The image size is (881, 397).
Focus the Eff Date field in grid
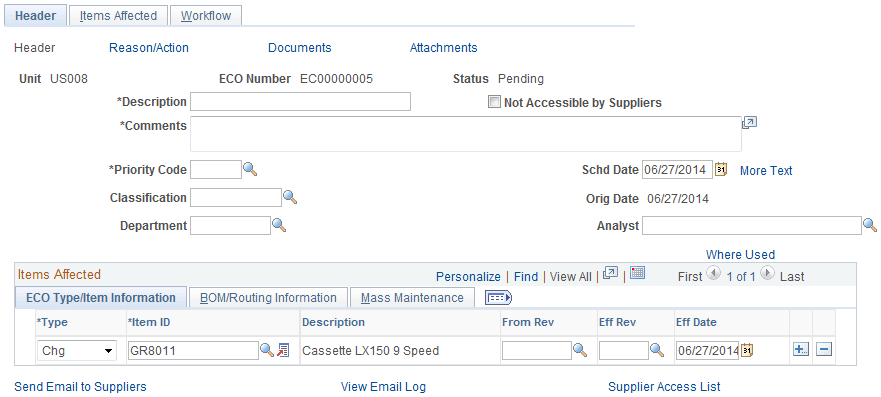(707, 351)
